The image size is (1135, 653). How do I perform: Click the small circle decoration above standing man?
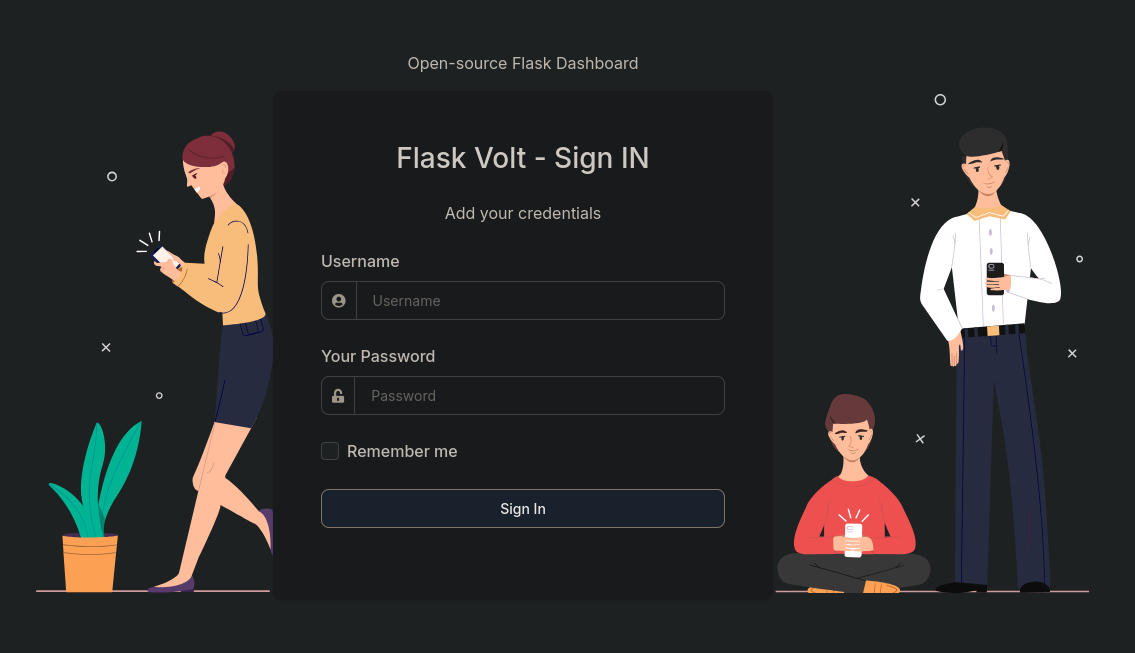[x=940, y=100]
